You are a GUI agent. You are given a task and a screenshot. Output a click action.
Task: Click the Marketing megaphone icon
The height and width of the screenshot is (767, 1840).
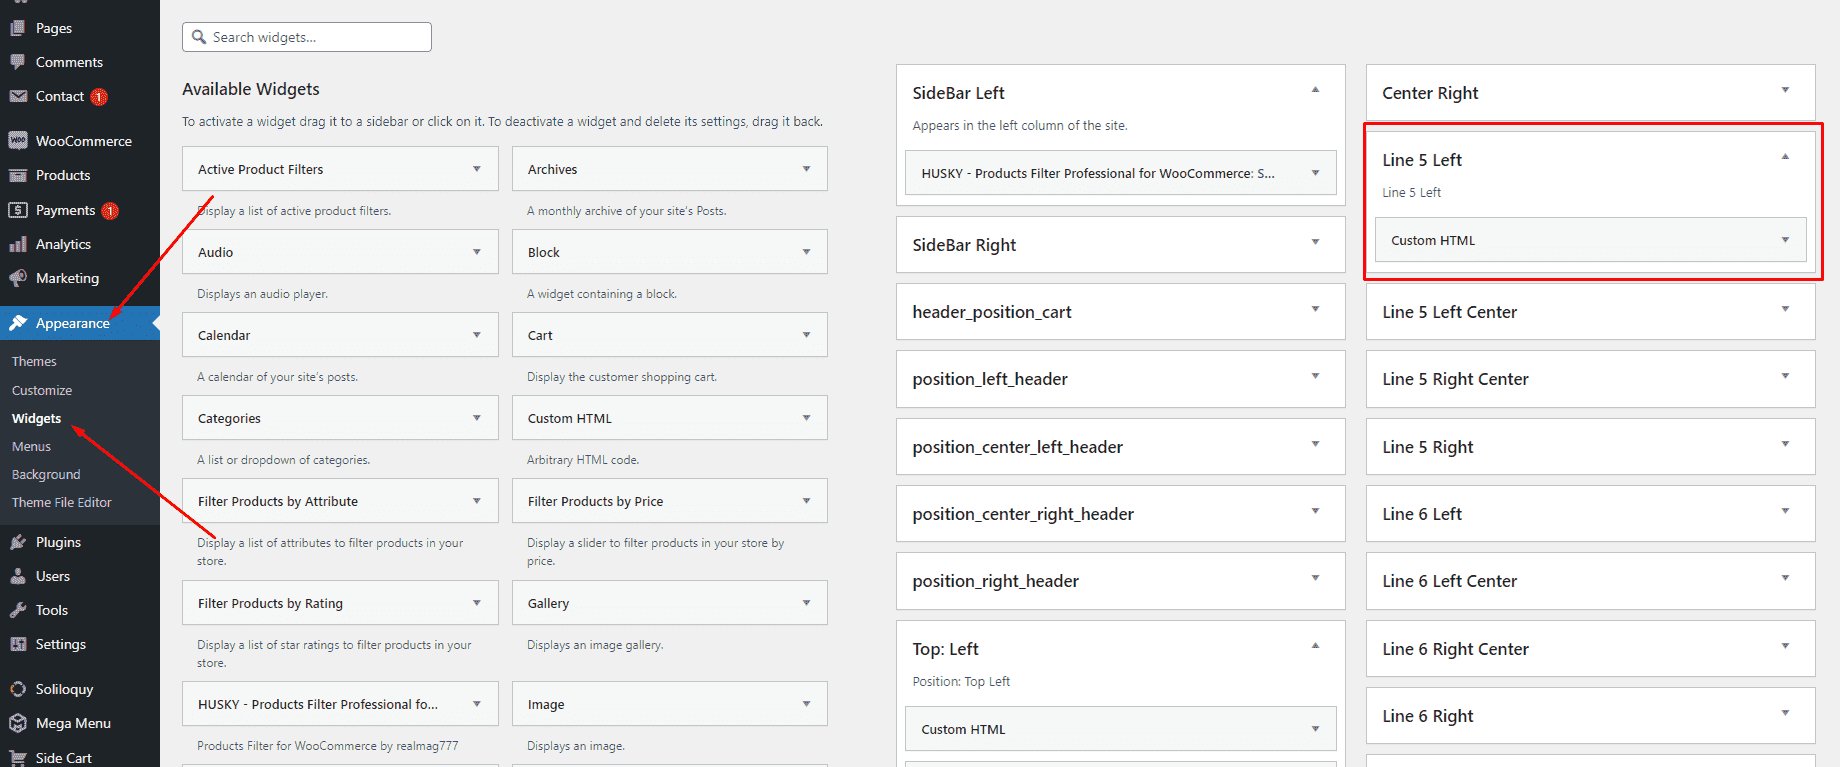(18, 278)
